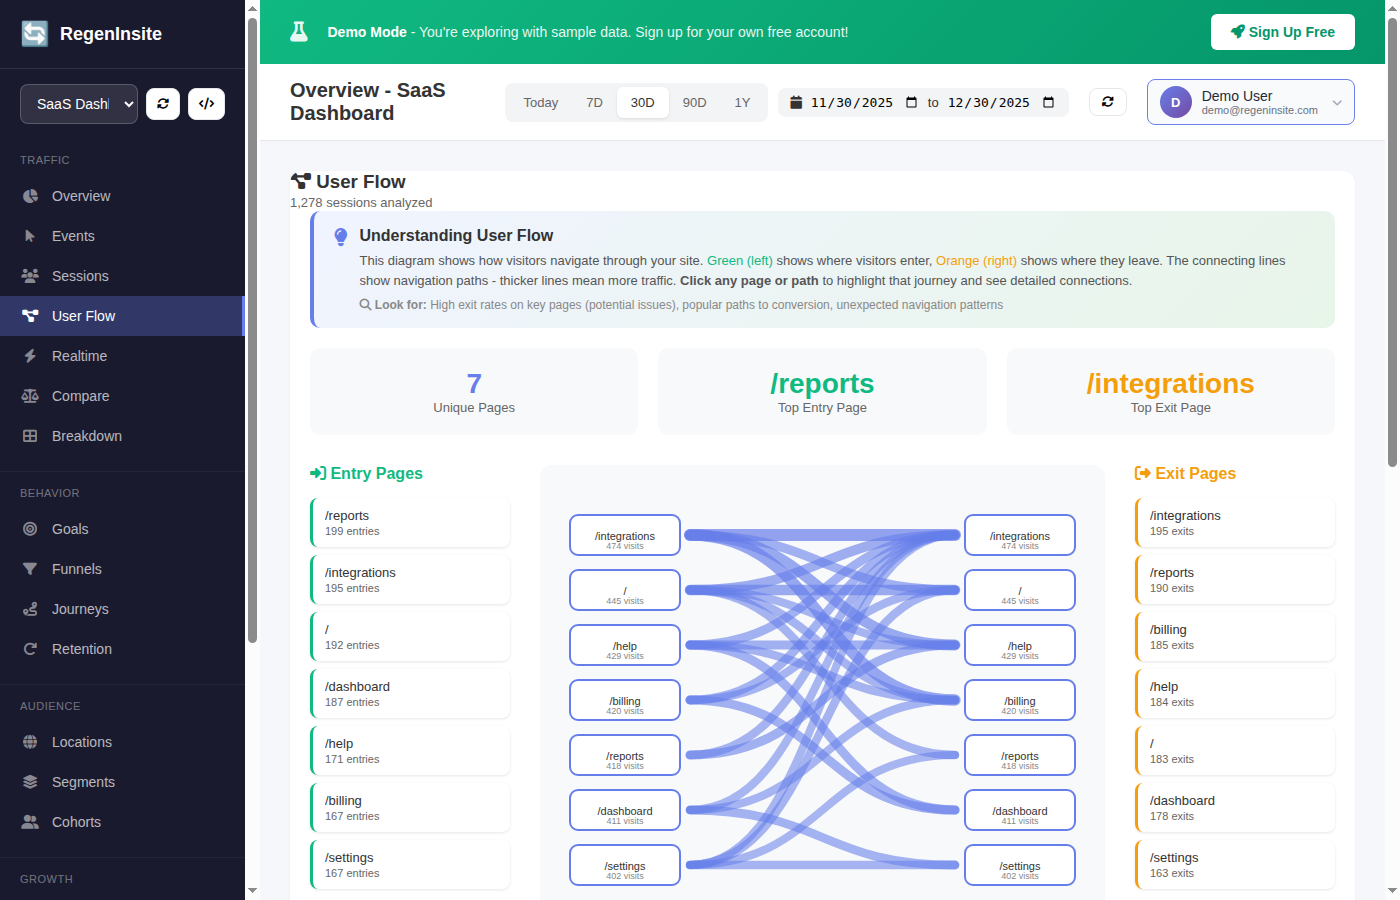Click the /reports top entry page card
This screenshot has height=900, width=1400.
(x=822, y=390)
